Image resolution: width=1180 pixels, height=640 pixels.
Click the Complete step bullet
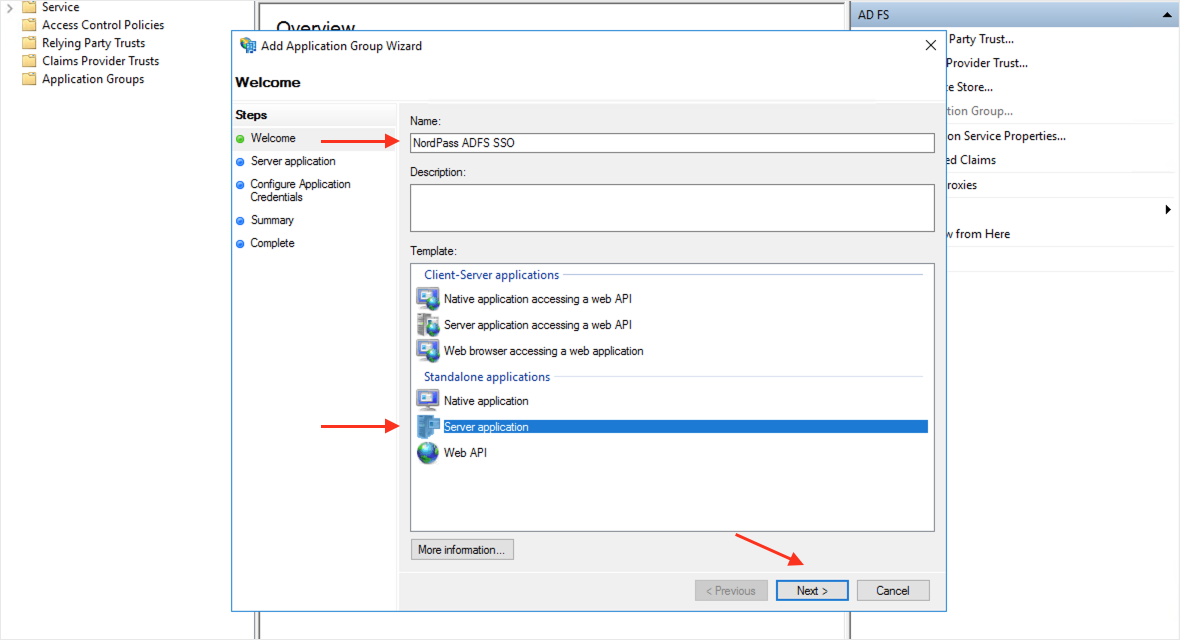[x=240, y=244]
